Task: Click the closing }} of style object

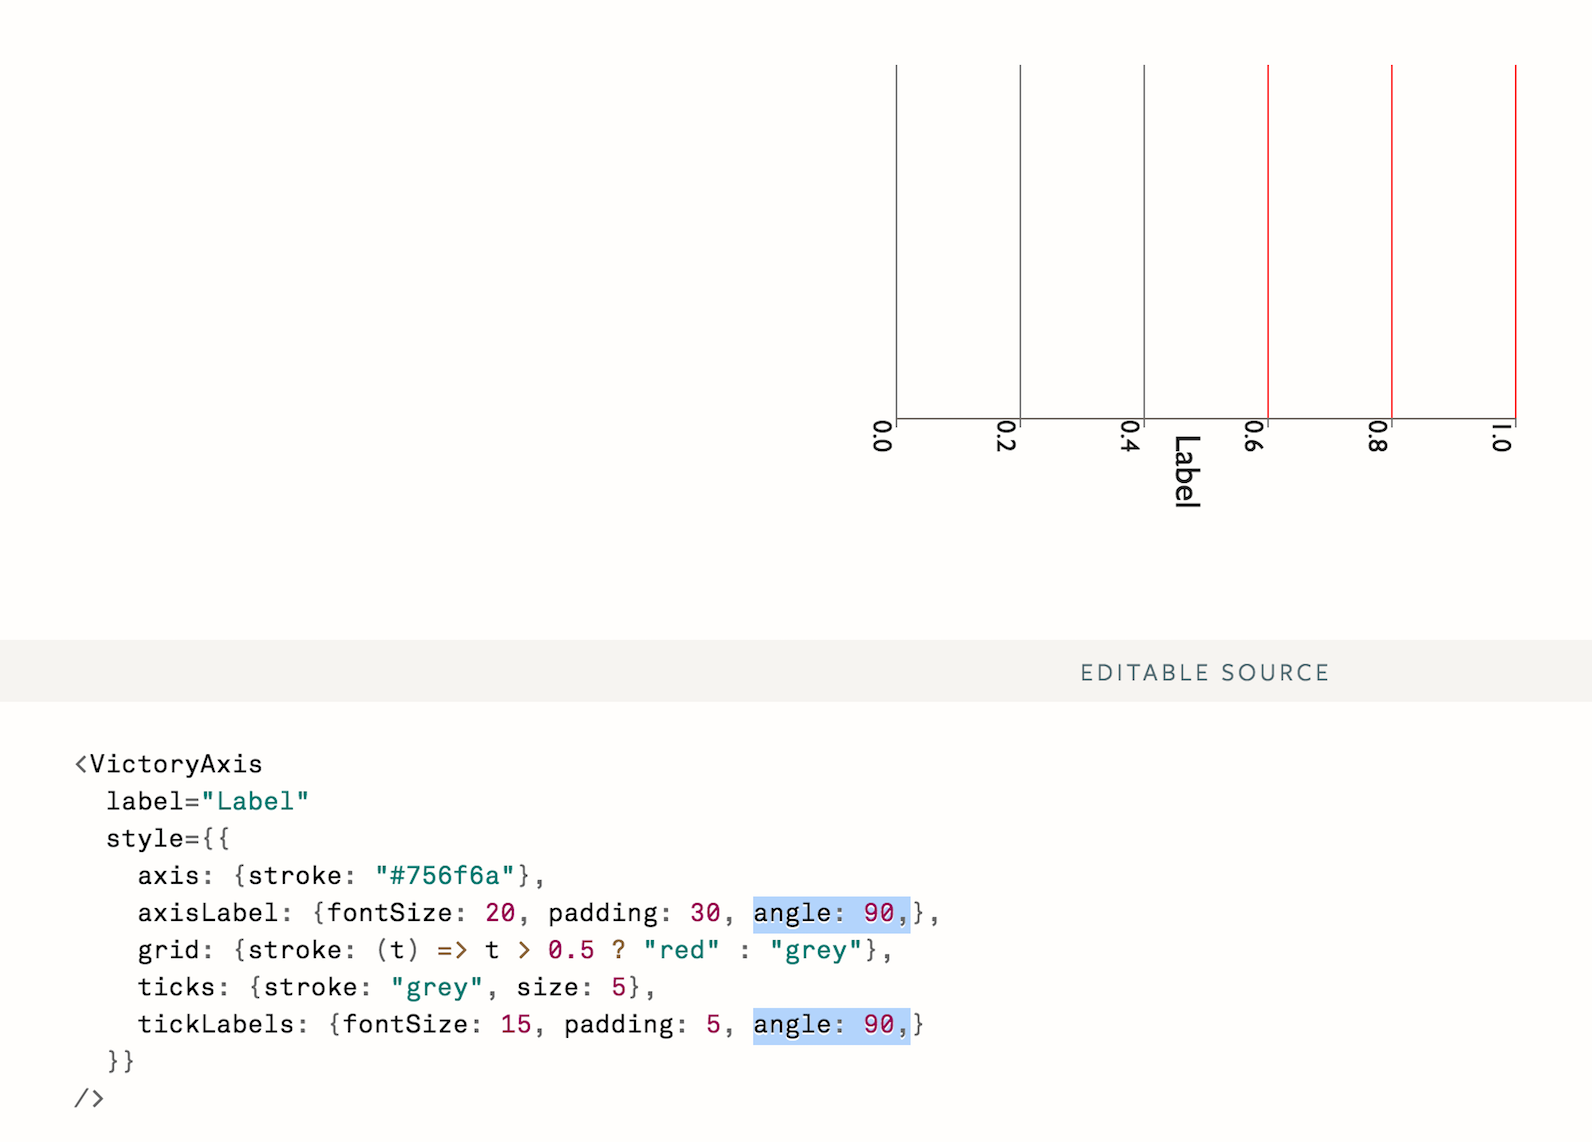Action: [x=121, y=1061]
